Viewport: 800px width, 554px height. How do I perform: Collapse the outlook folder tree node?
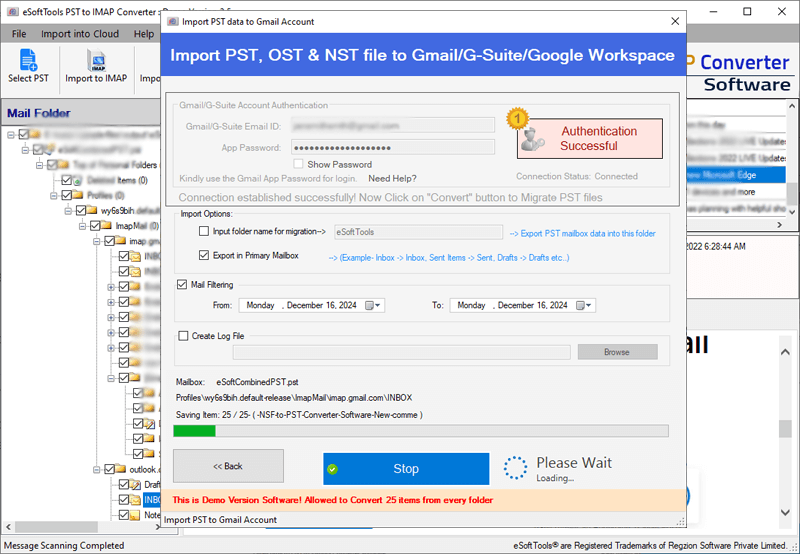click(x=96, y=469)
